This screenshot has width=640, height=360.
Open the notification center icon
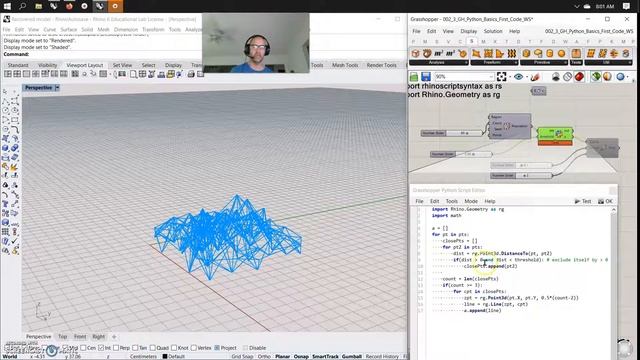click(x=627, y=6)
